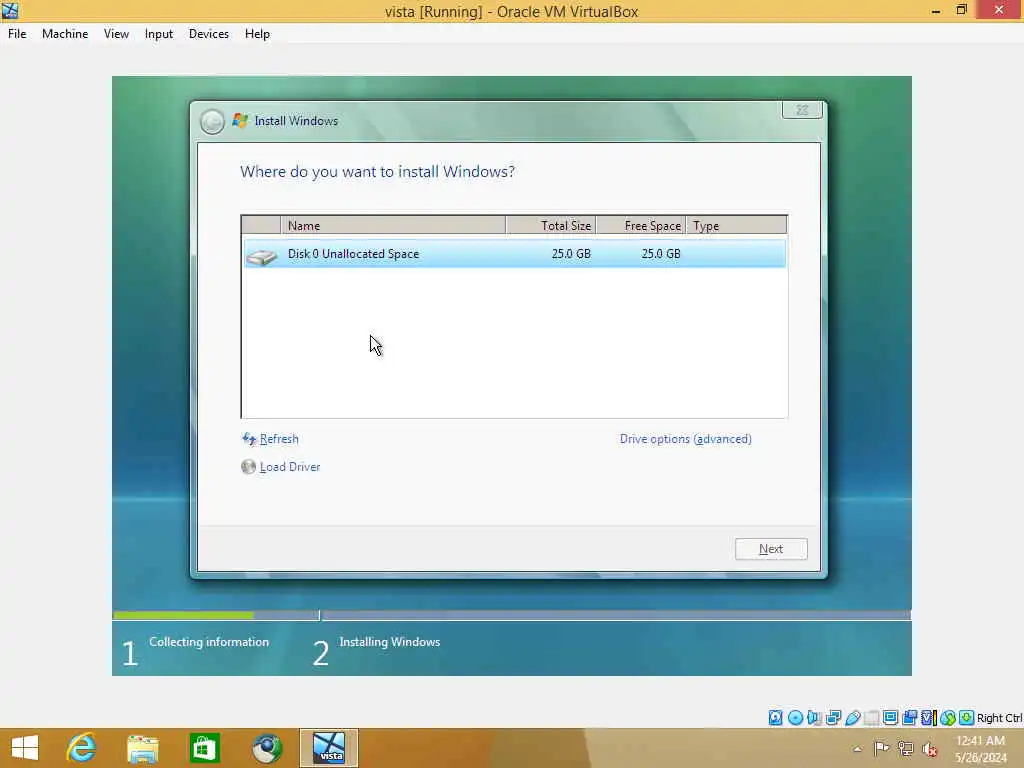Click the hard drive icon for Disk 0
Viewport: 1024px width, 768px height.
coord(262,255)
